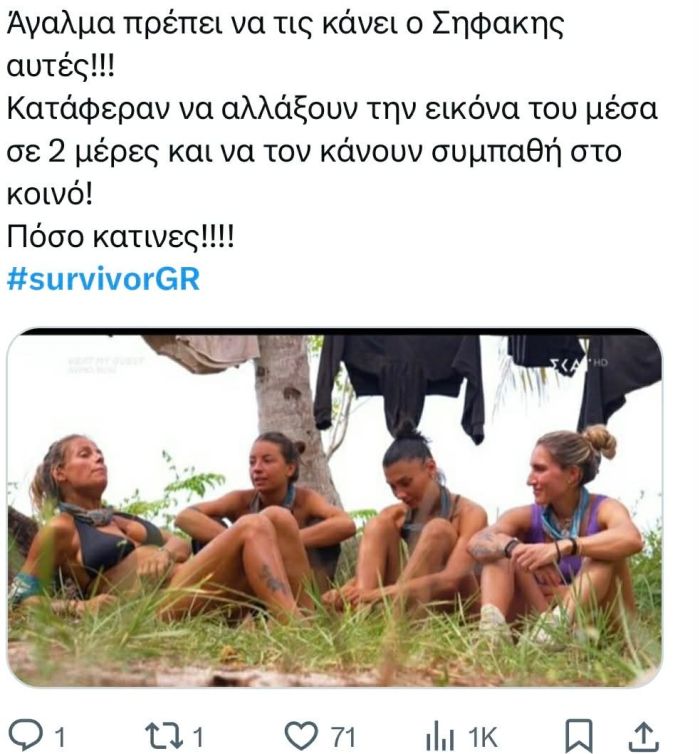Open the view analytics bar chart icon
The image size is (700, 754).
(439, 736)
